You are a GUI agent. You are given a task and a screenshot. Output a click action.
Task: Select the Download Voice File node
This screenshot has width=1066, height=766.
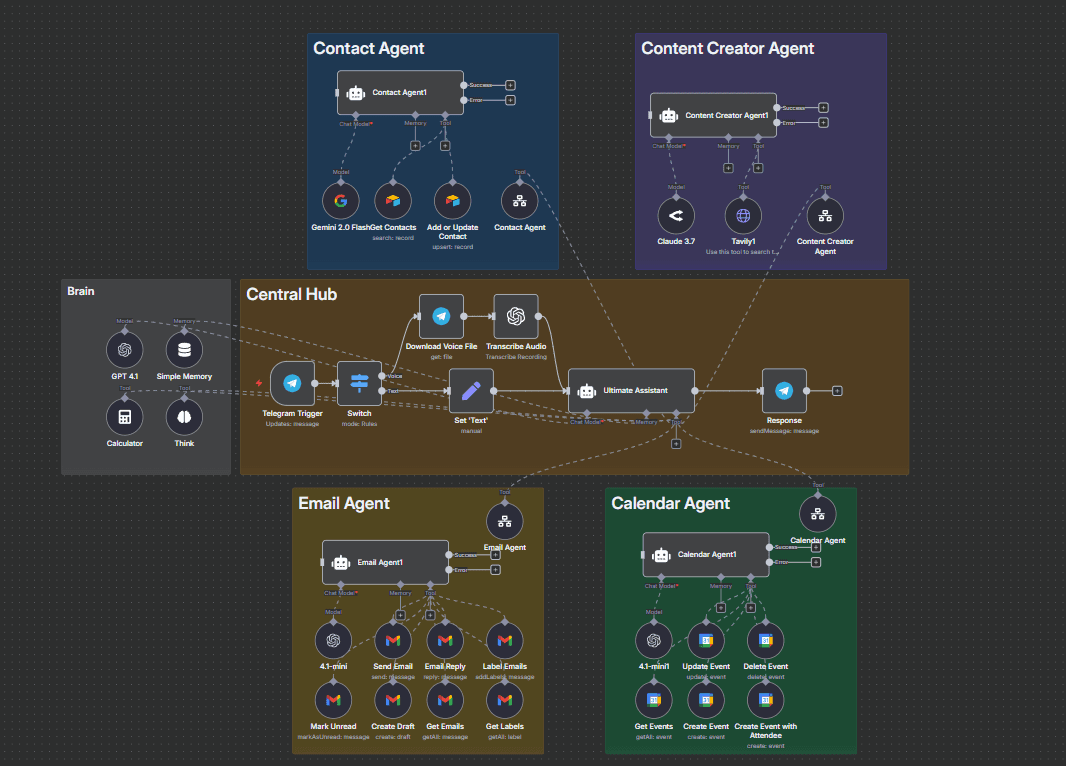point(441,316)
